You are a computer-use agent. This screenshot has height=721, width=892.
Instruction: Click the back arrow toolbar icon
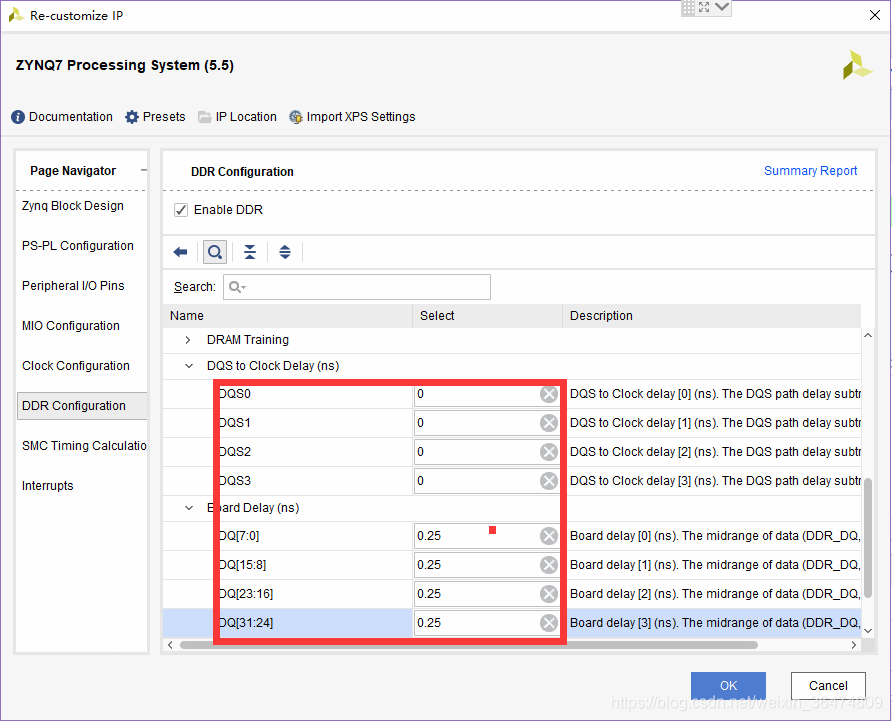pos(180,252)
